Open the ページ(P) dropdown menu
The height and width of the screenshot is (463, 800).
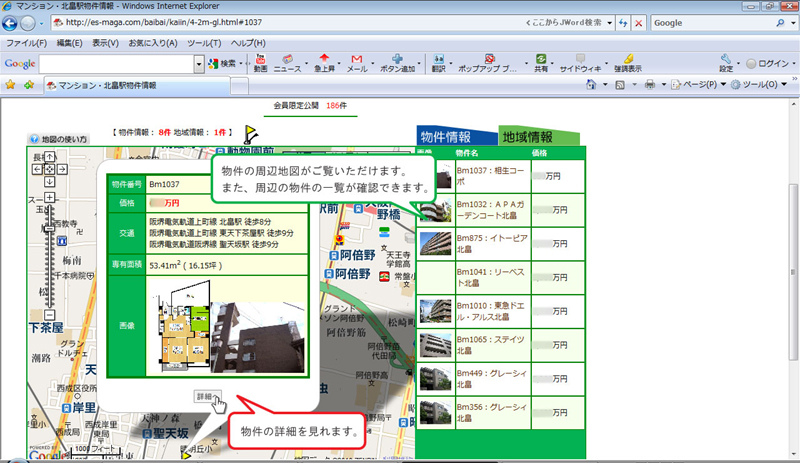point(688,86)
